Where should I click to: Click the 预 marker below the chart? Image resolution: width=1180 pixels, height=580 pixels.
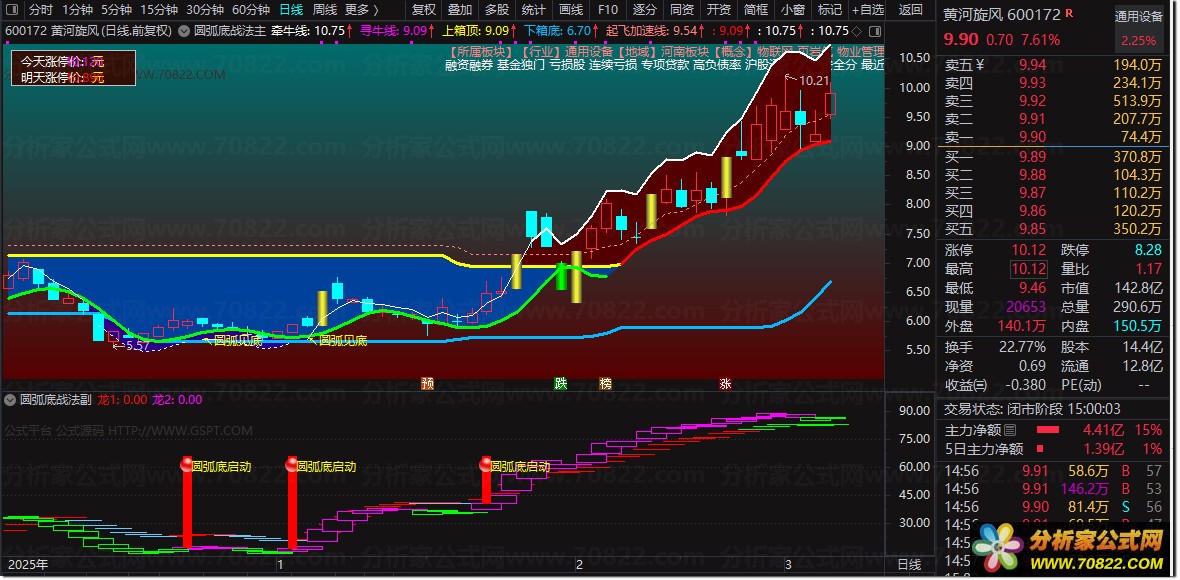click(427, 383)
